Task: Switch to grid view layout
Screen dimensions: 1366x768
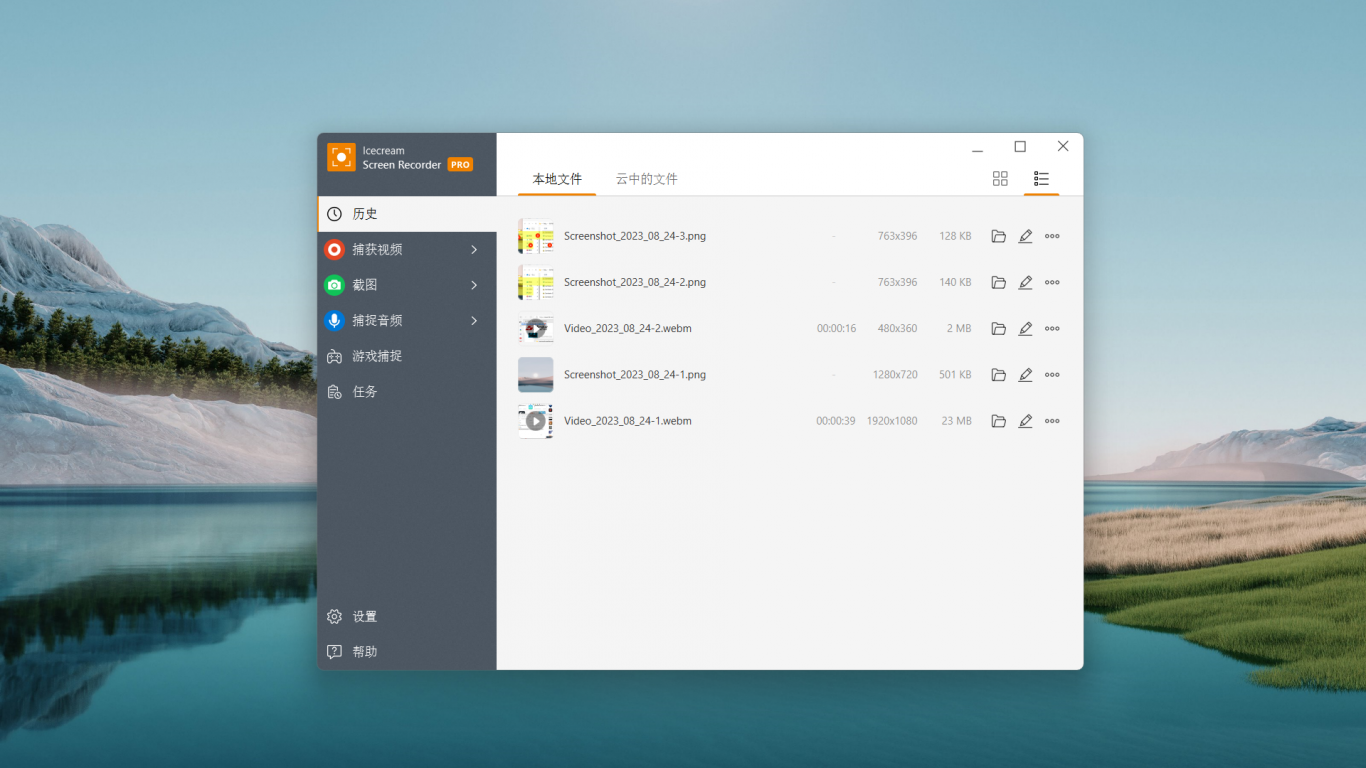Action: tap(1000, 179)
